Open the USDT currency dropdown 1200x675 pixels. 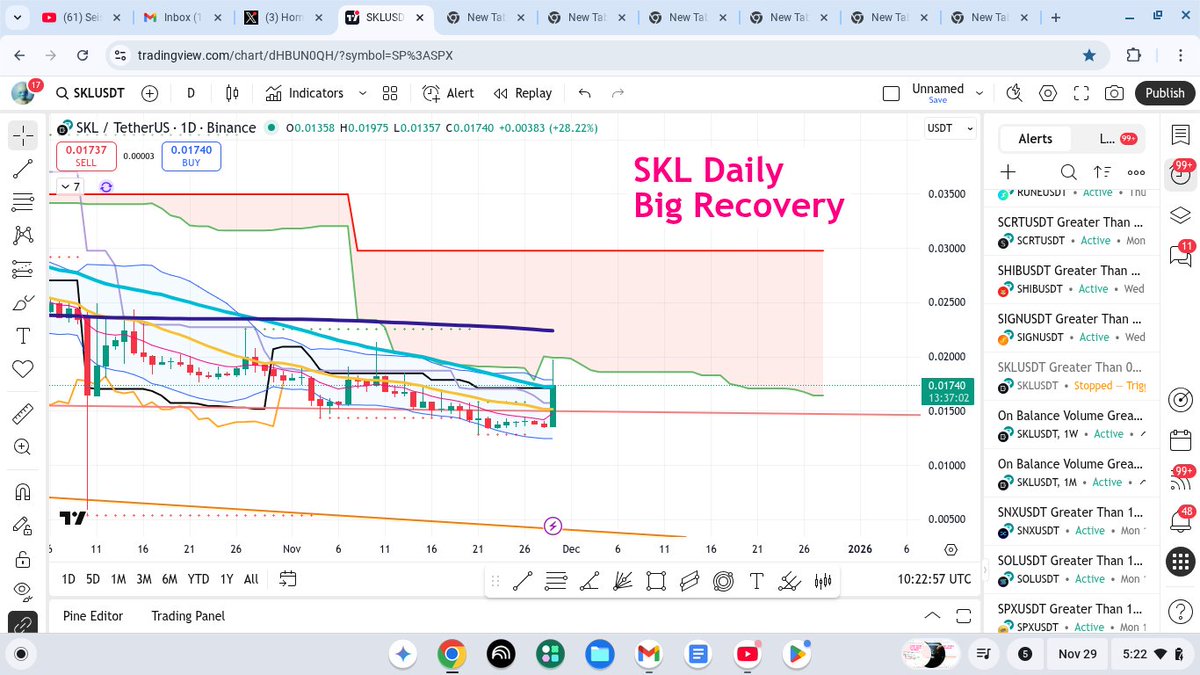click(x=950, y=128)
